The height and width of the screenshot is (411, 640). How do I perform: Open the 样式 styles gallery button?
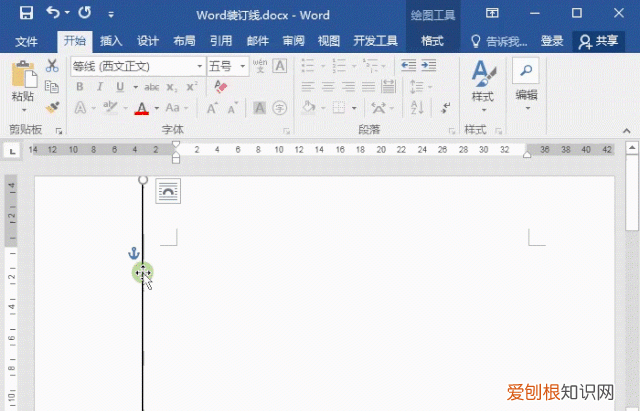(x=483, y=86)
